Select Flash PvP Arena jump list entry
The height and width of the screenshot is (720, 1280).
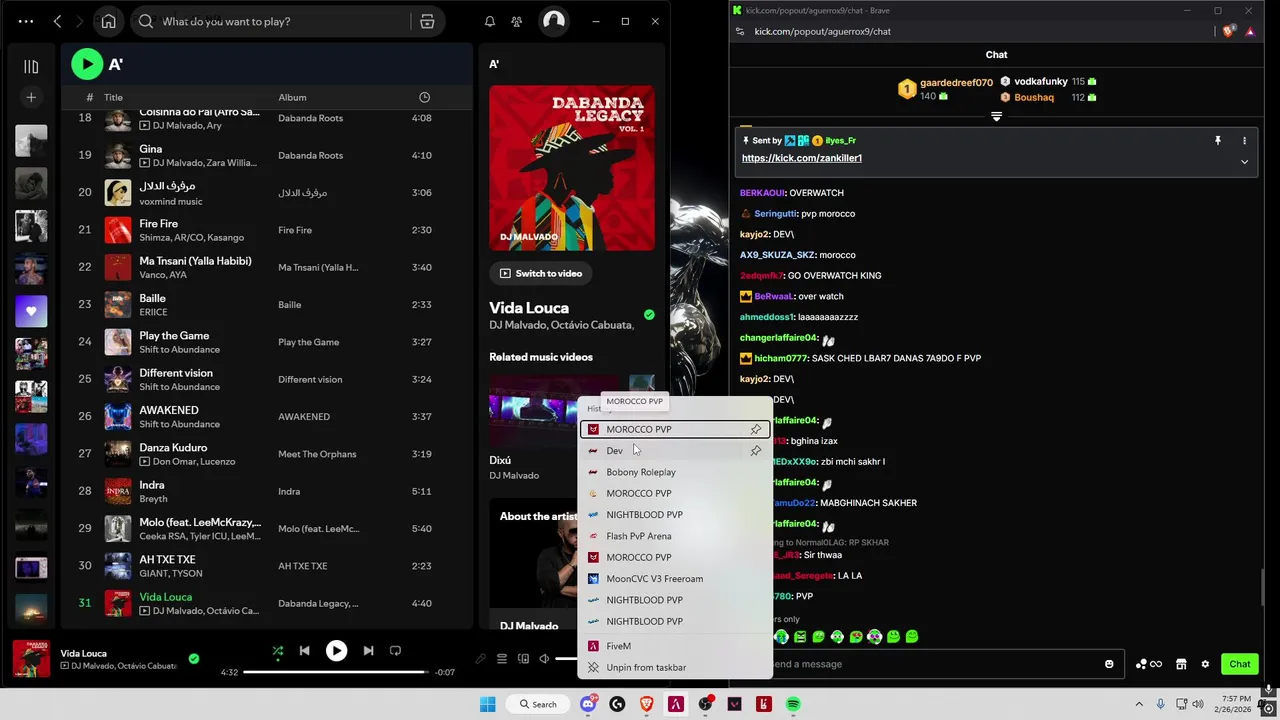[x=675, y=536]
